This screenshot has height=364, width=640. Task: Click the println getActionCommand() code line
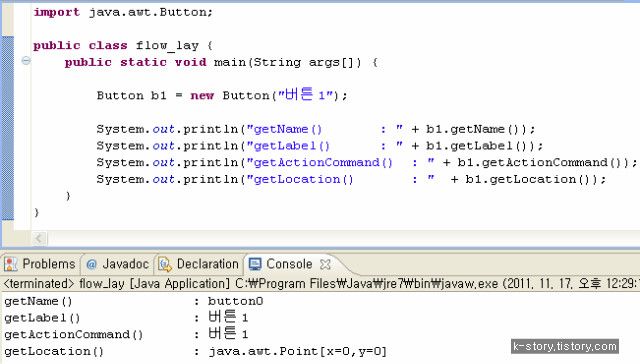coord(367,162)
